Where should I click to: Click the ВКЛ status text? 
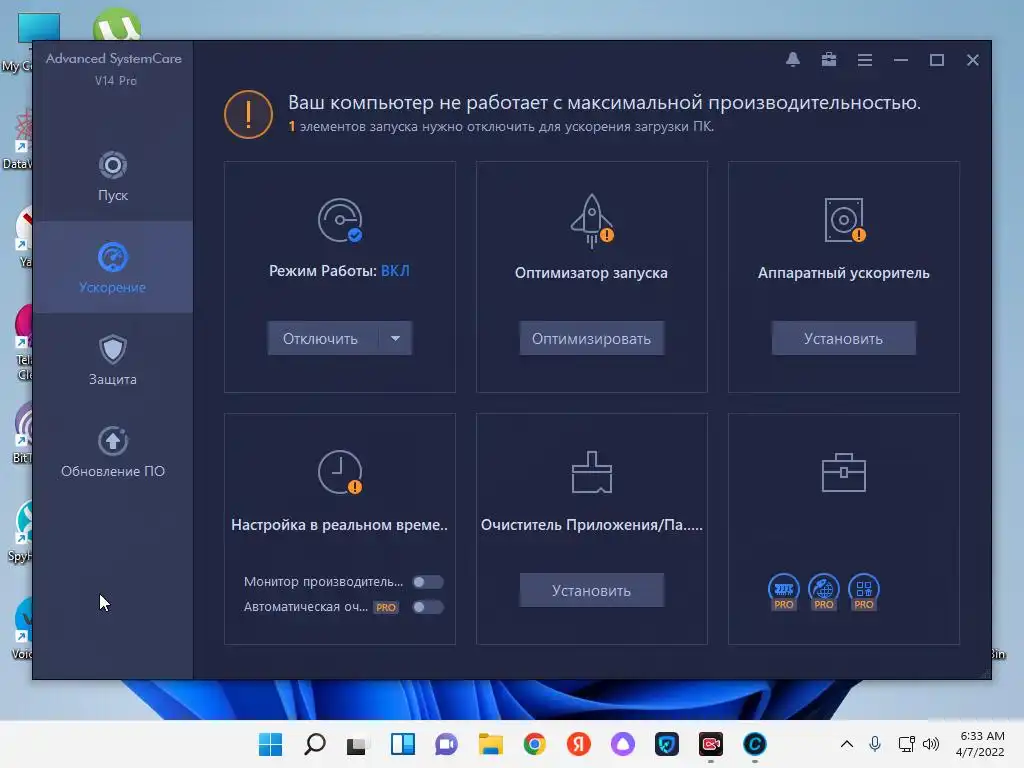[395, 270]
